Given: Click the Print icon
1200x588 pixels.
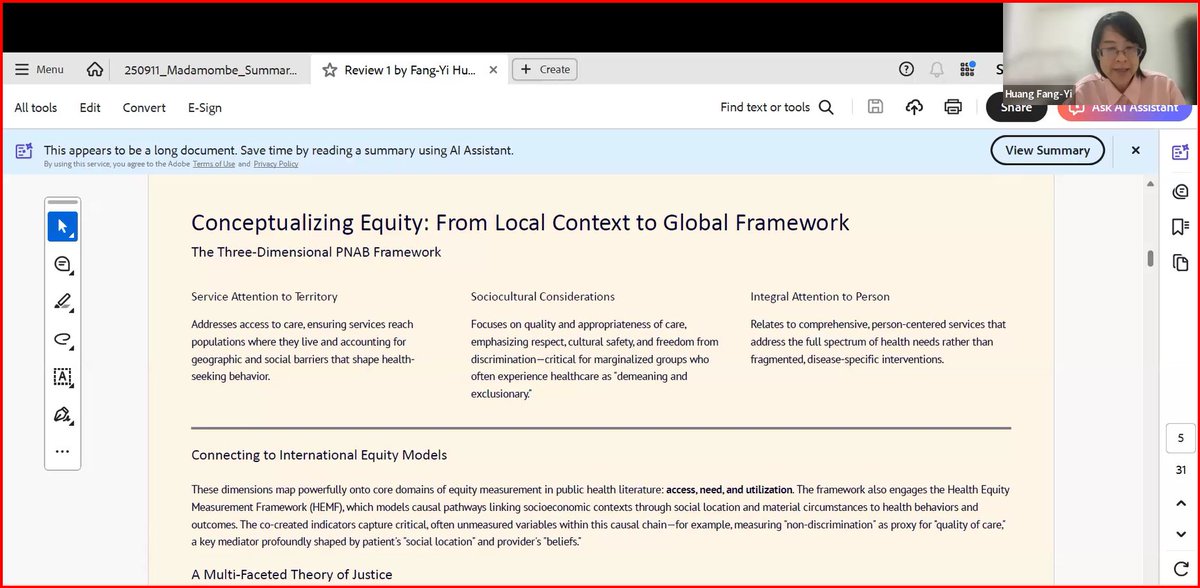Looking at the screenshot, I should pyautogui.click(x=953, y=107).
